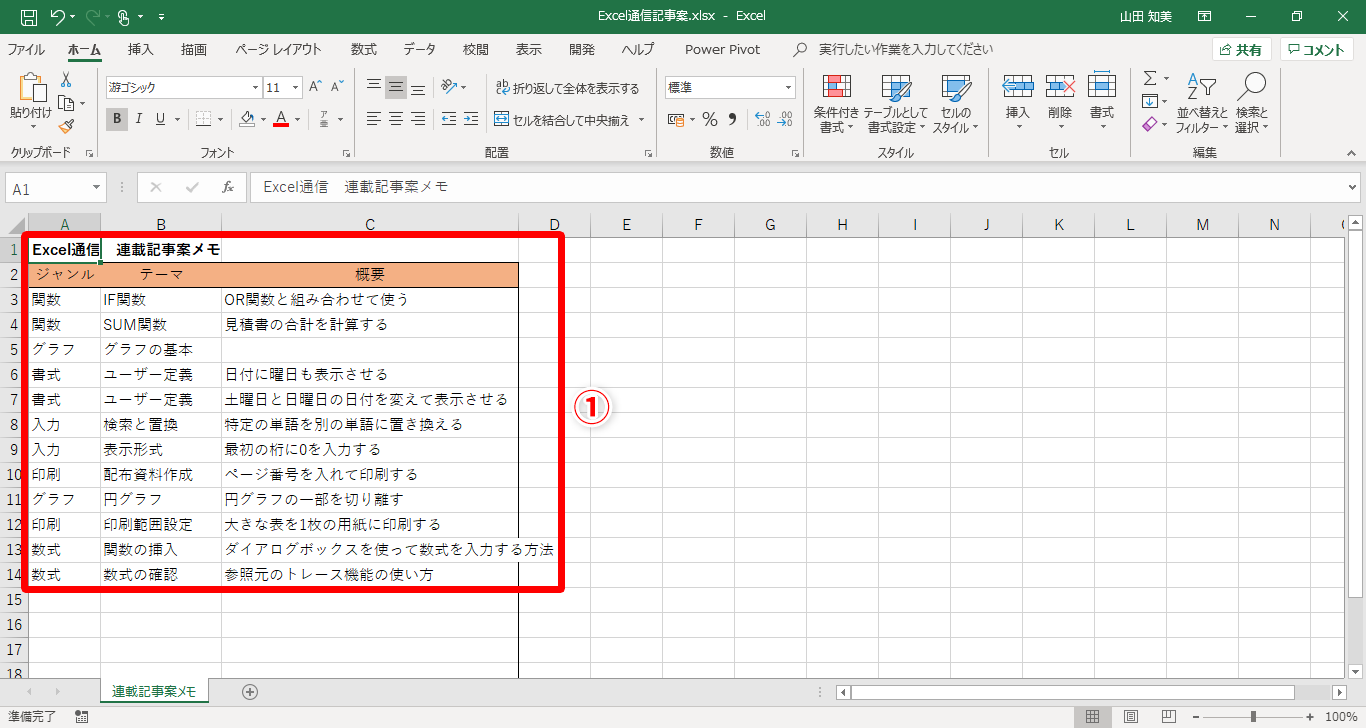Viewport: 1366px width, 728px height.
Task: Increase the font size
Action: [315, 87]
